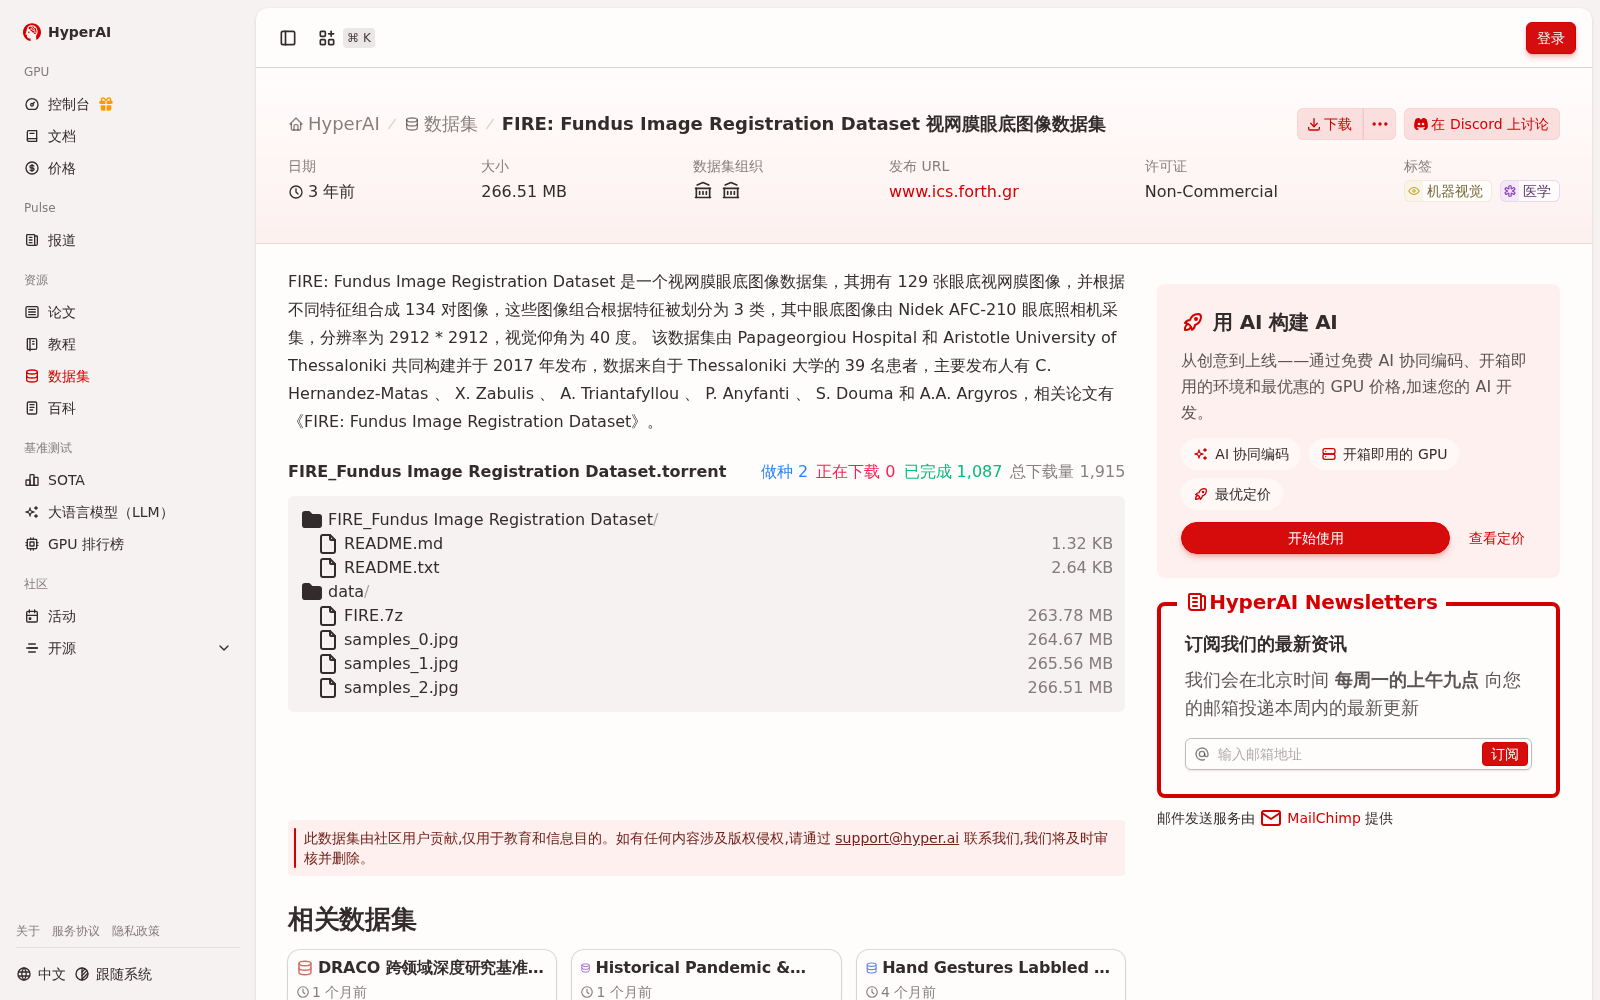Image resolution: width=1600 pixels, height=1000 pixels.
Task: Expand the 开源 chevron
Action: [224, 648]
